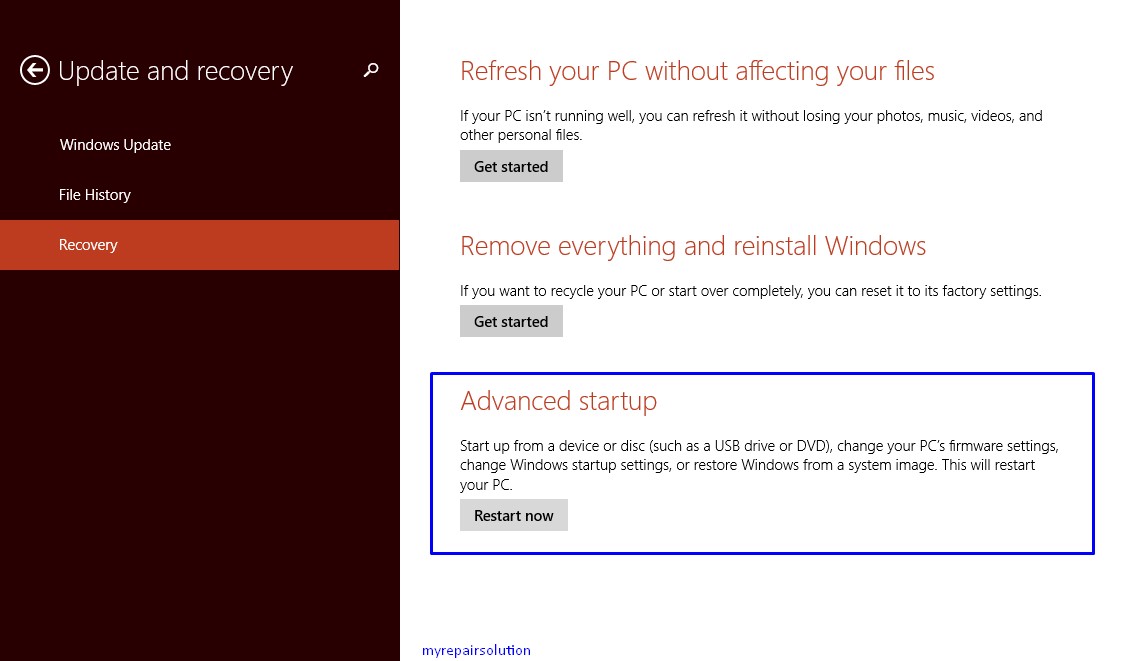Click the dark sidebar background area

pos(200,450)
